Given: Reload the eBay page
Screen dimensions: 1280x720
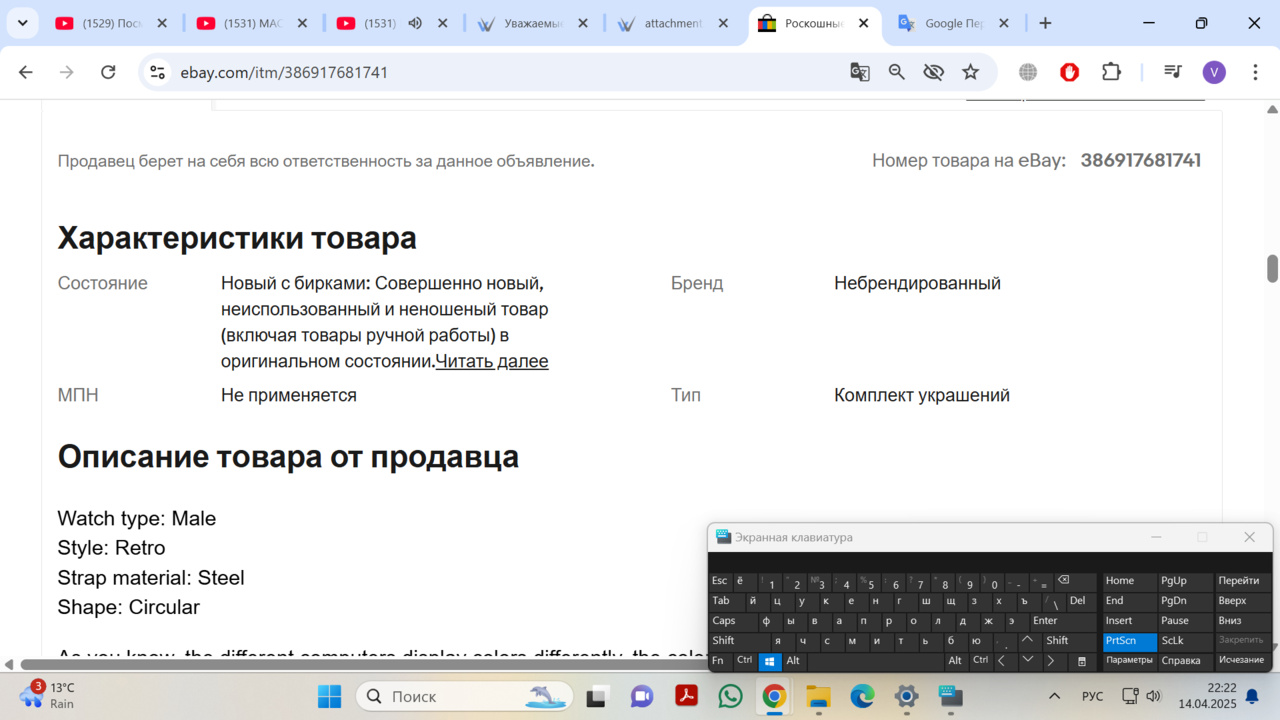Looking at the screenshot, I should point(108,72).
